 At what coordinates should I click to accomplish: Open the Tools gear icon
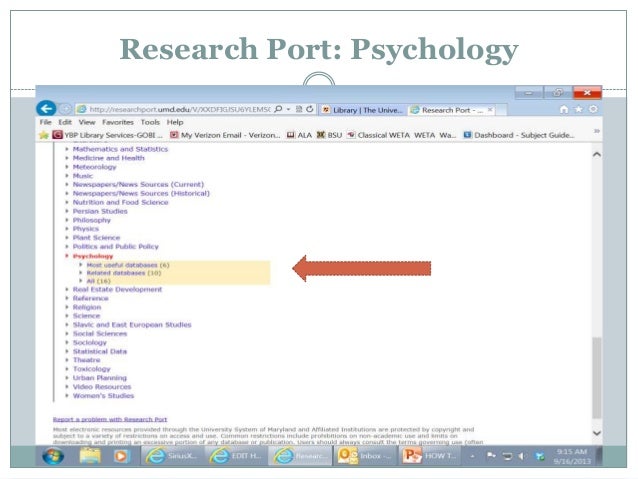[x=593, y=109]
